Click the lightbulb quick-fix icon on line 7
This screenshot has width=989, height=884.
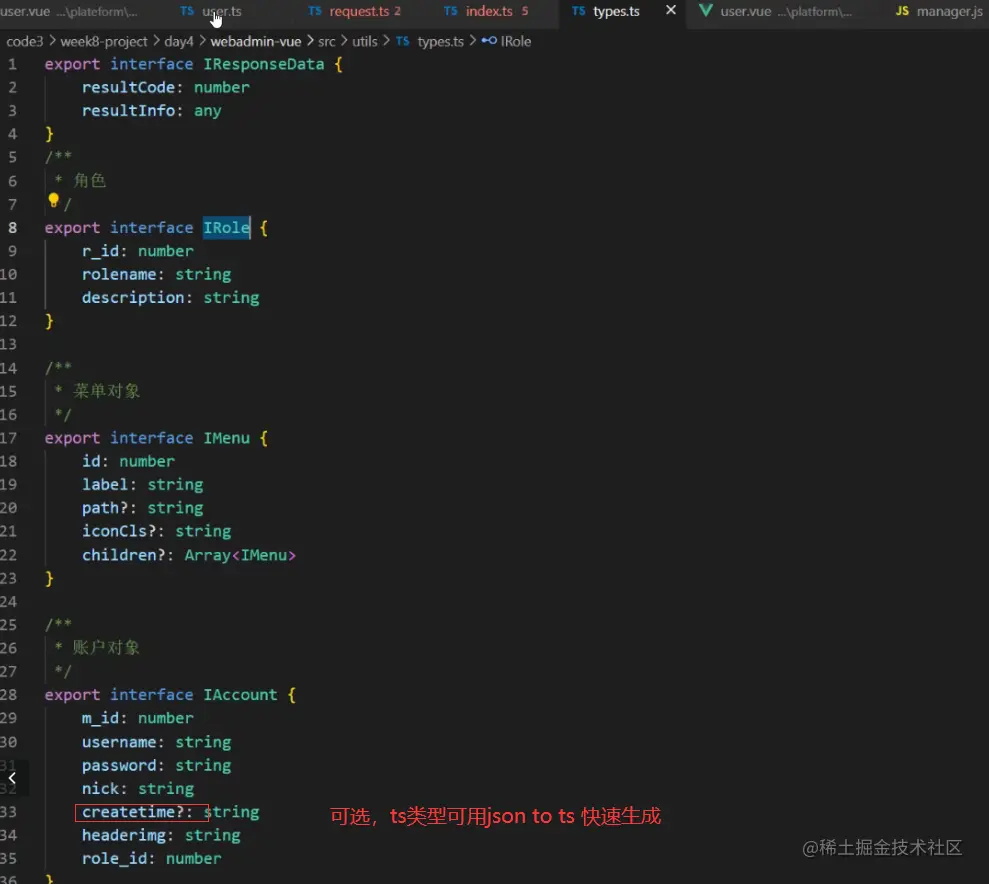tap(53, 201)
